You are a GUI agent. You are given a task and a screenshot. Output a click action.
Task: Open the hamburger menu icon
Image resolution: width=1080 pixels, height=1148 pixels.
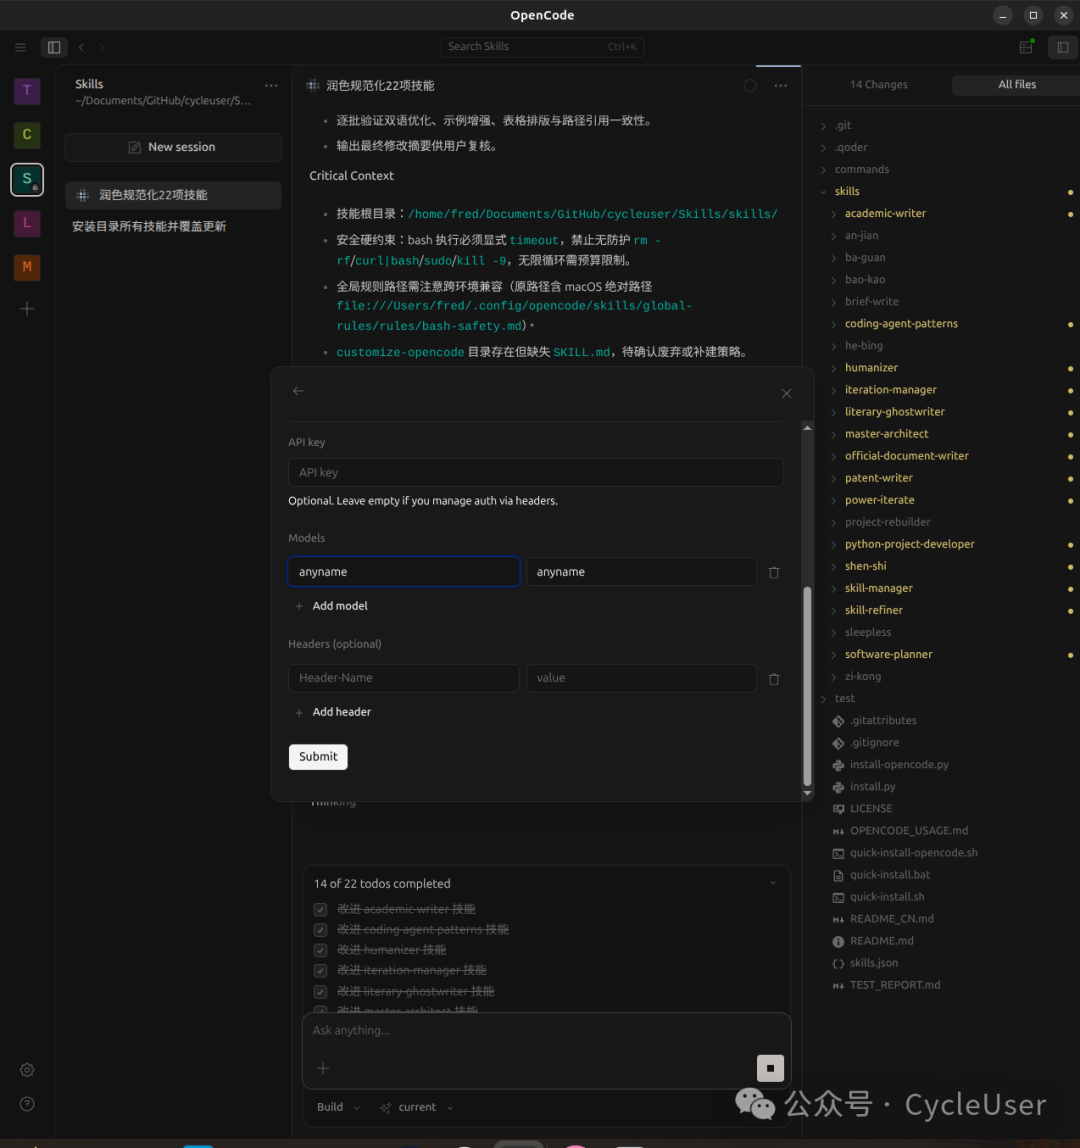click(20, 48)
